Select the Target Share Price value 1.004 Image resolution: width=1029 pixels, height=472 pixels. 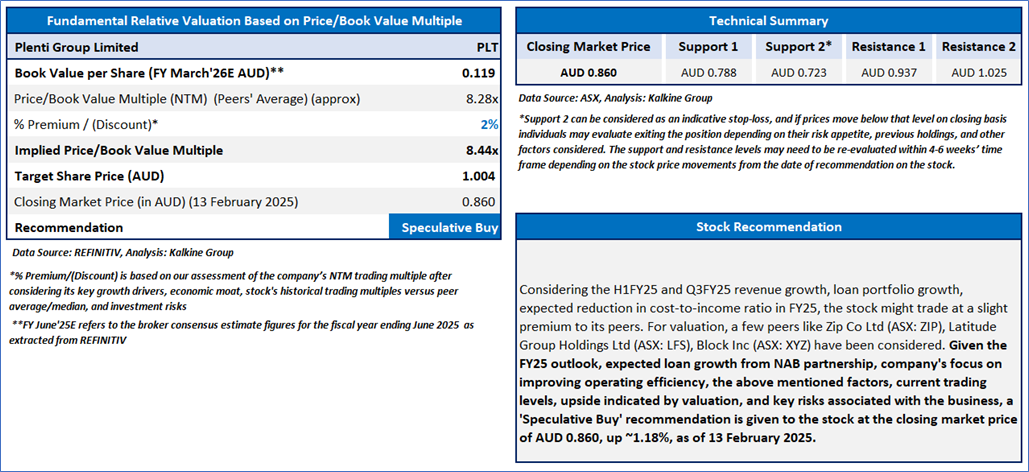[479, 176]
